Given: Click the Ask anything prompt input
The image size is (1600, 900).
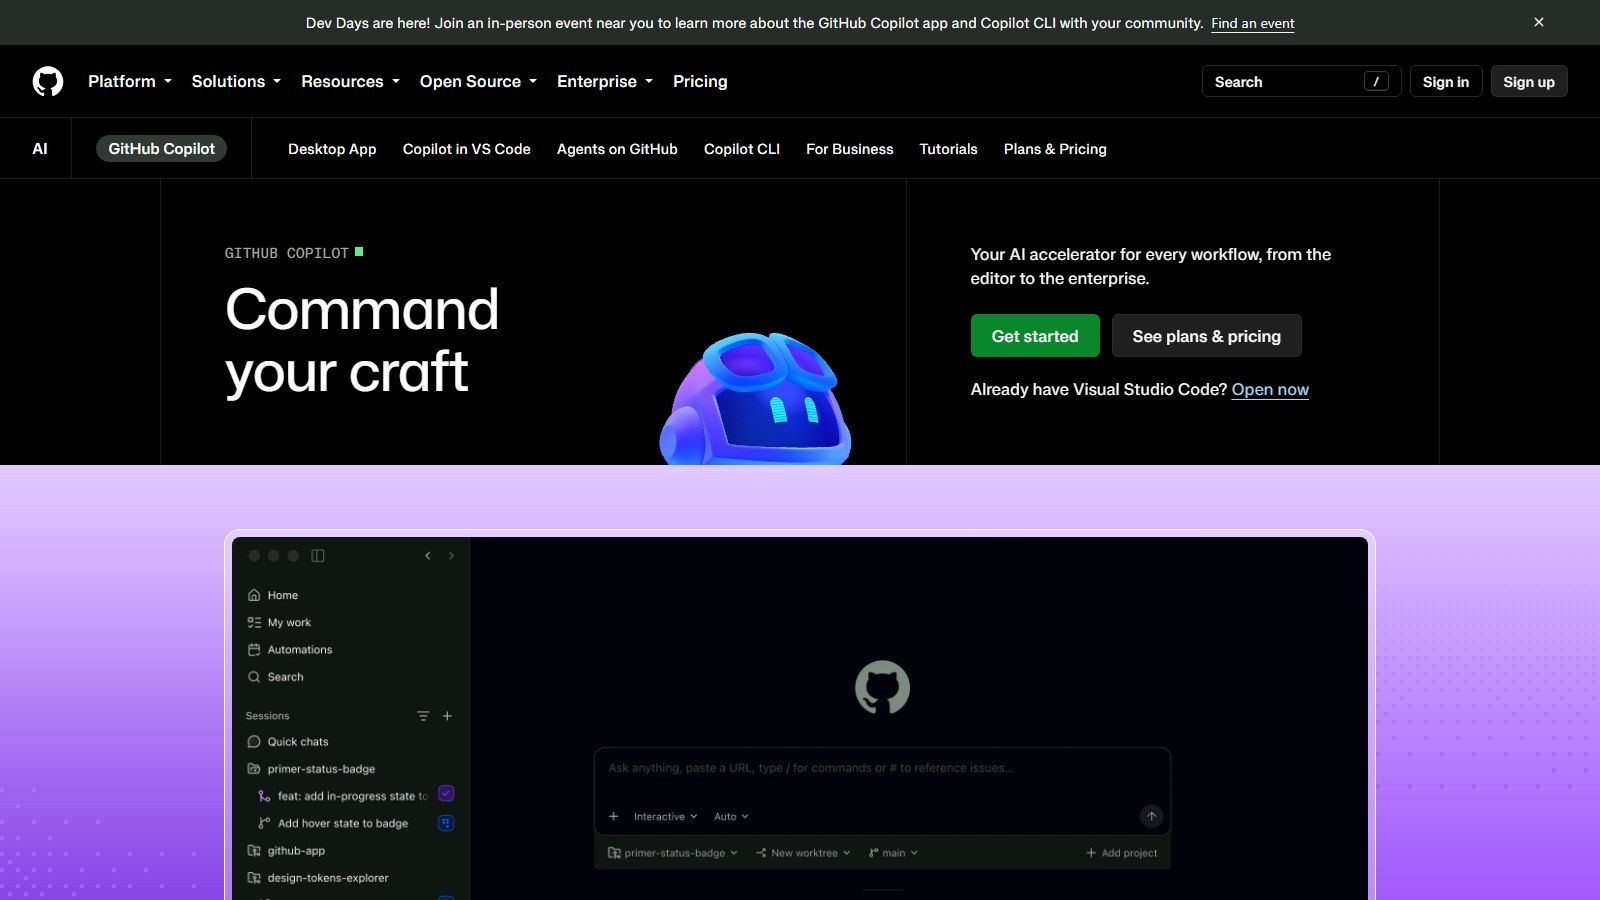Looking at the screenshot, I should tap(882, 769).
